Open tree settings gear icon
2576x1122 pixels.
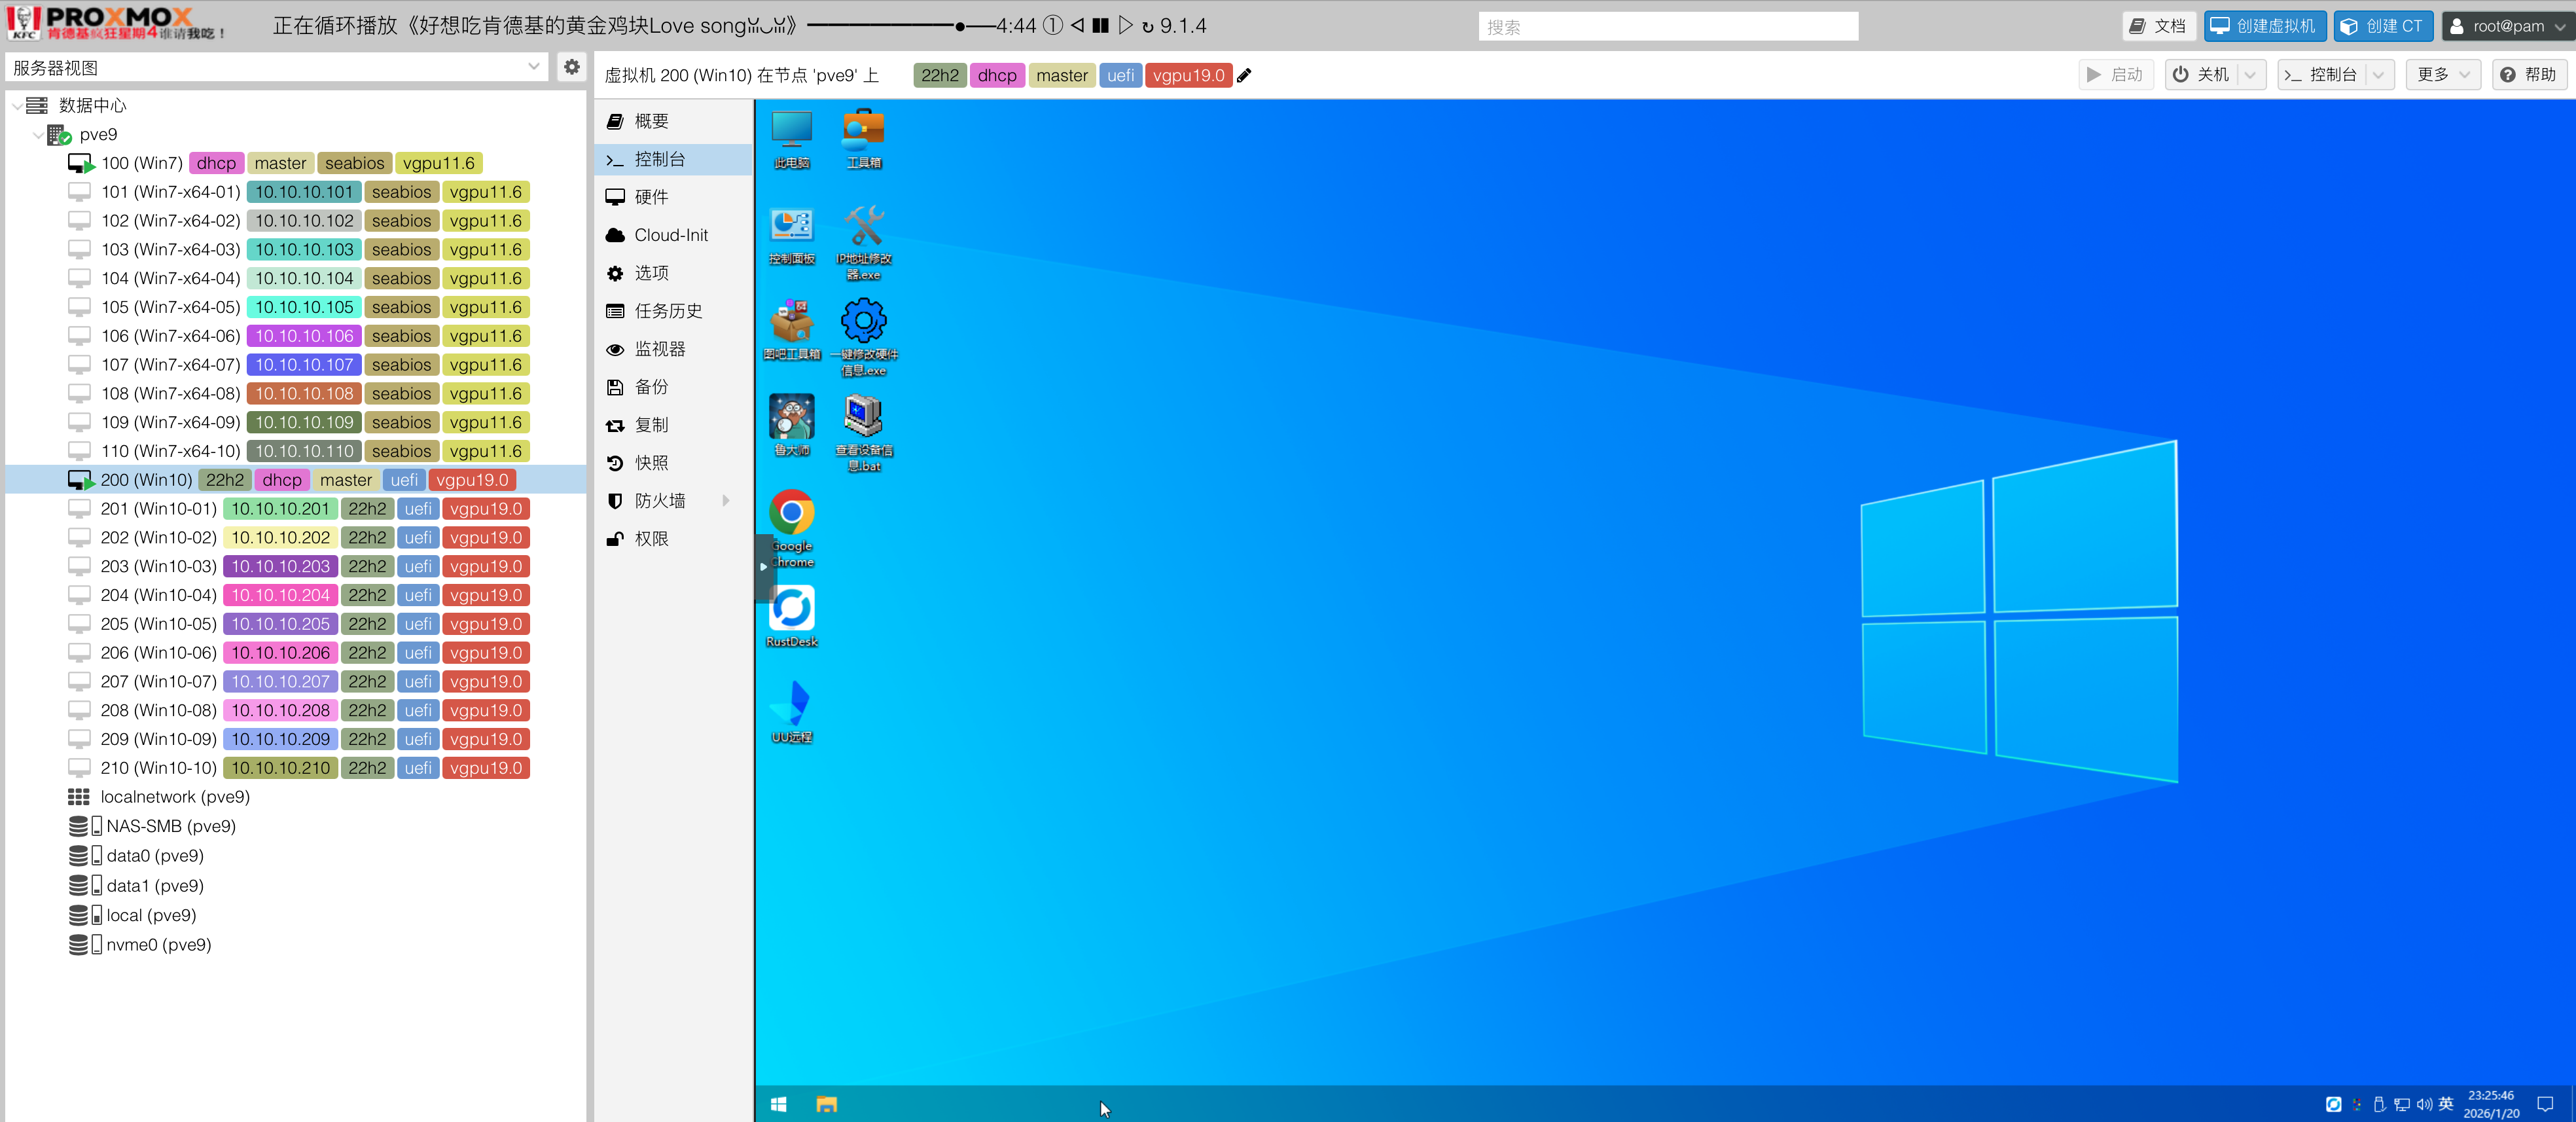pyautogui.click(x=571, y=67)
